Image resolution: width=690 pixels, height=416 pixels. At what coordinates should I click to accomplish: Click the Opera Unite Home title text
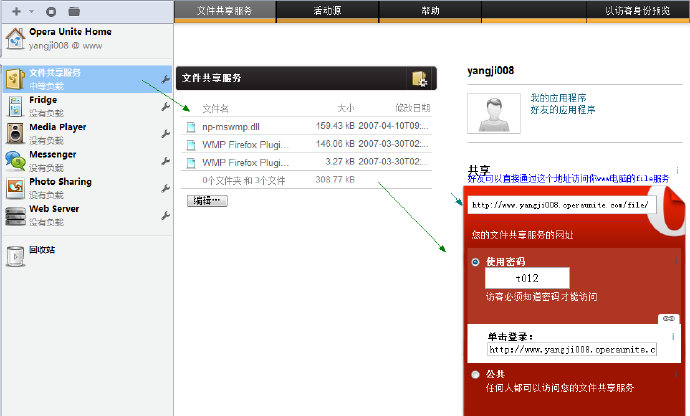(70, 32)
